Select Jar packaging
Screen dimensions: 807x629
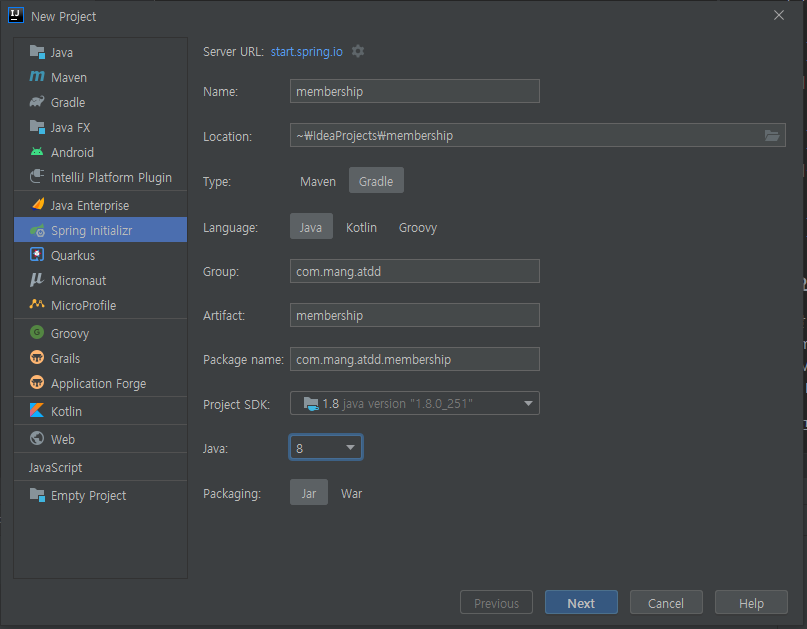tap(309, 493)
